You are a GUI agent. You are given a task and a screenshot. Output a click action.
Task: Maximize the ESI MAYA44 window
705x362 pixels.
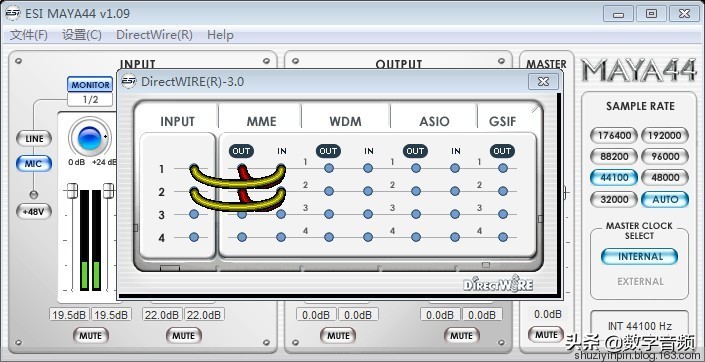coord(651,14)
